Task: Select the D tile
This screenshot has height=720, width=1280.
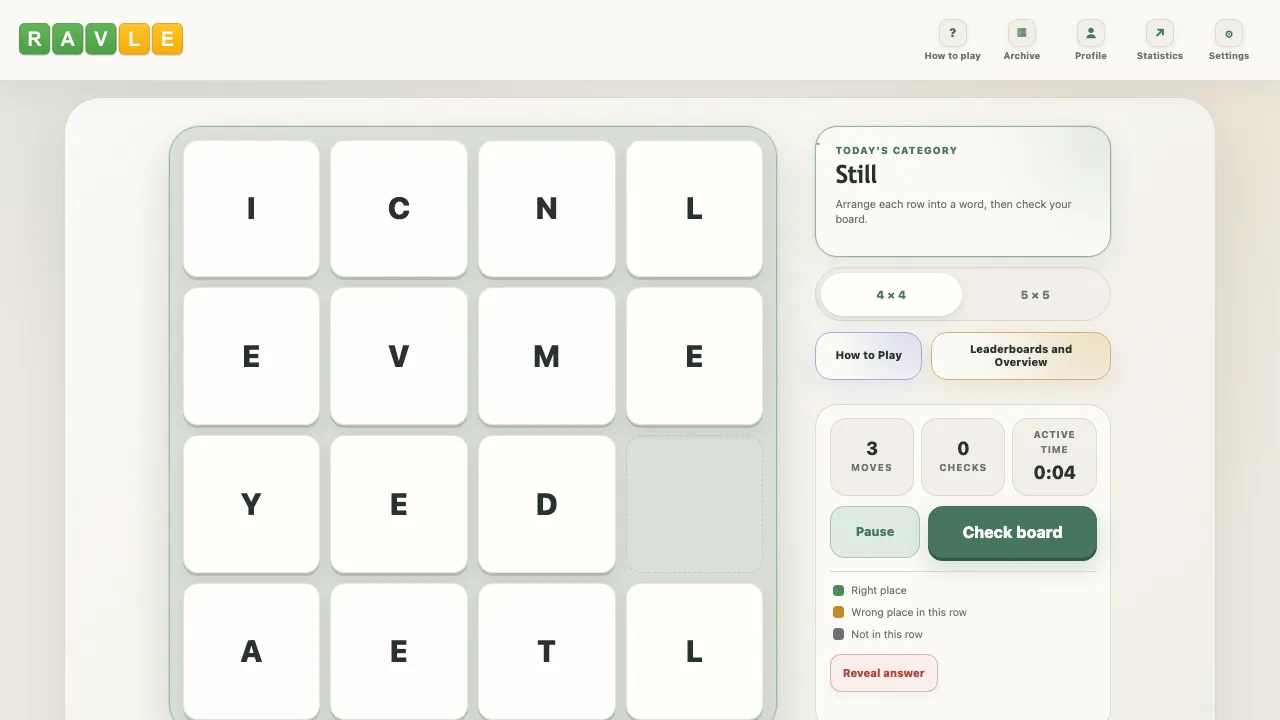Action: click(547, 504)
